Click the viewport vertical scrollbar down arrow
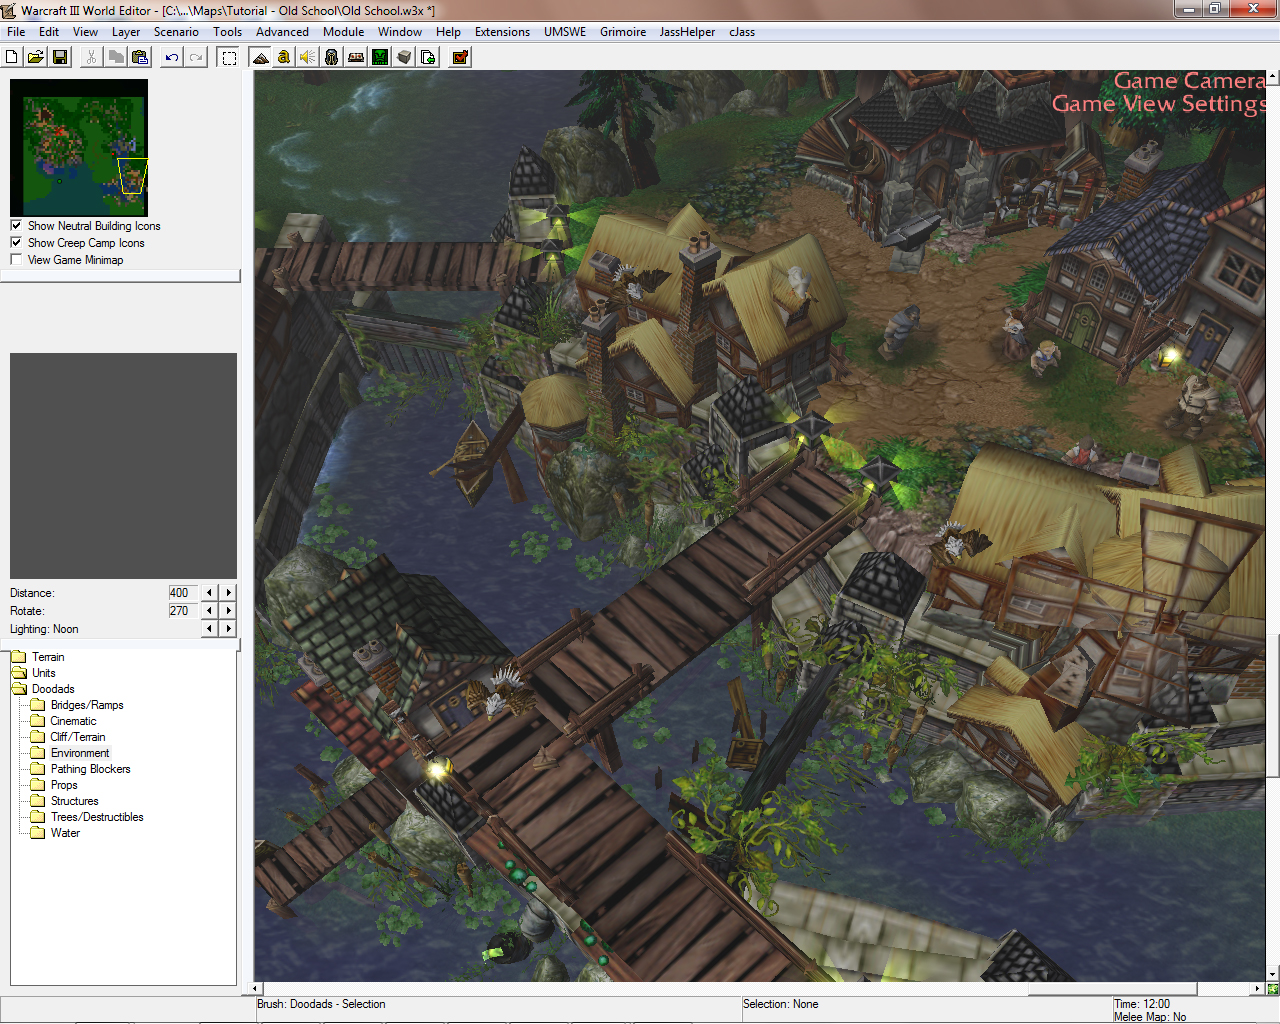The height and width of the screenshot is (1024, 1280). pos(1273,974)
